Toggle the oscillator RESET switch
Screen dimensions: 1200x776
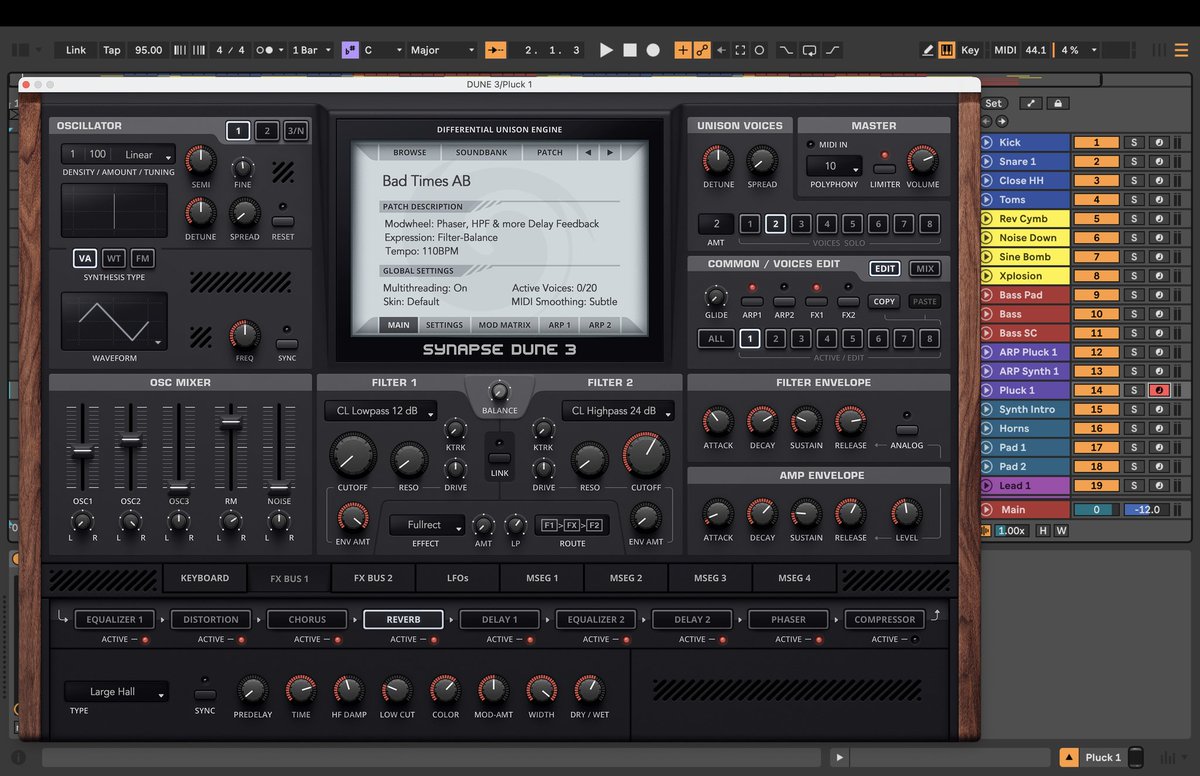coord(283,221)
